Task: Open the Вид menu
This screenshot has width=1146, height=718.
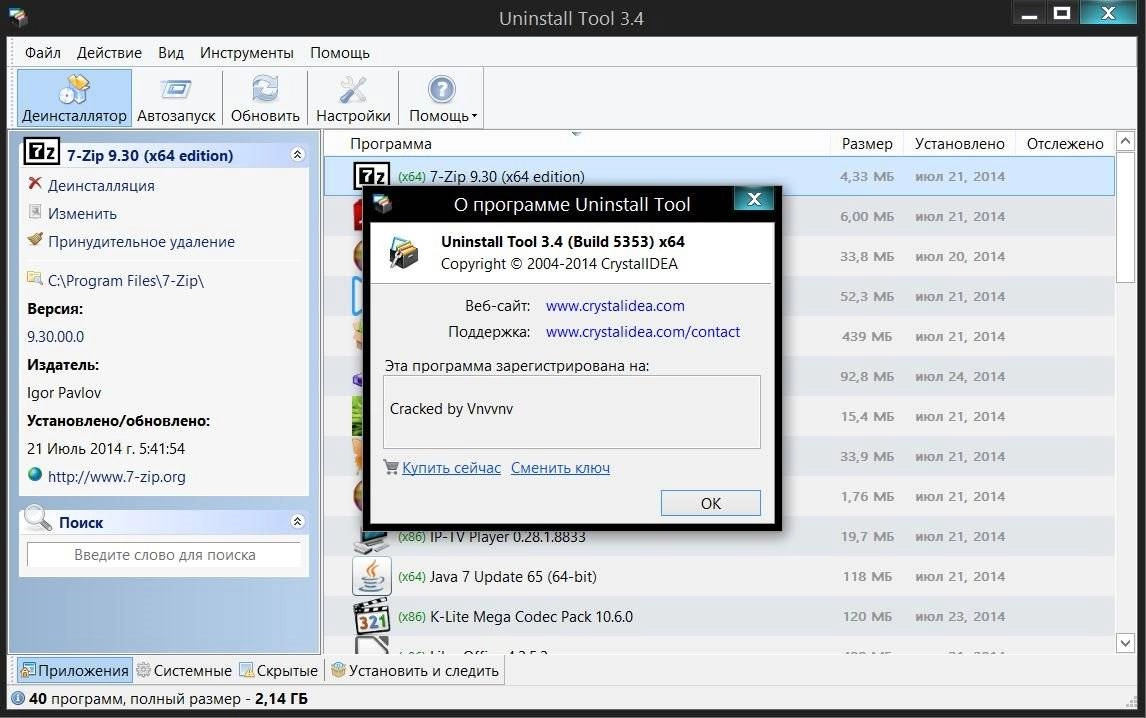Action: [x=170, y=53]
